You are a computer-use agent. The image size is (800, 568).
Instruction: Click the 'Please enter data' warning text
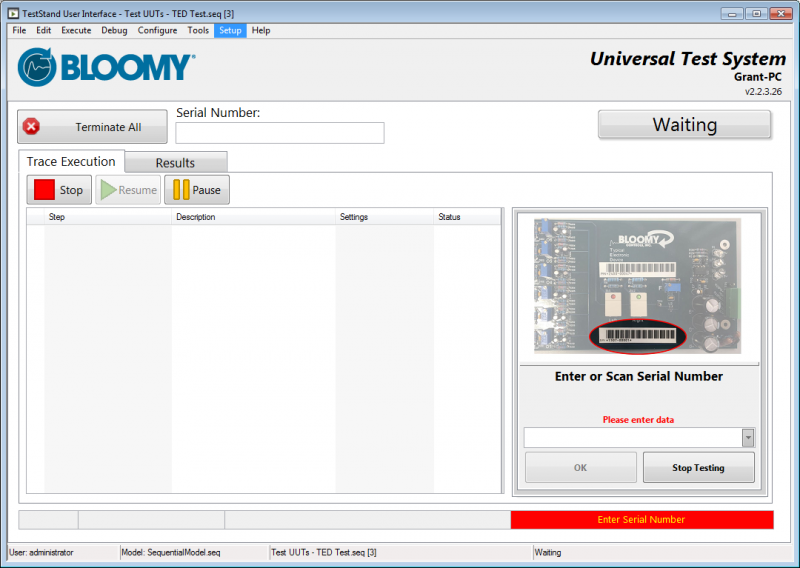638,419
